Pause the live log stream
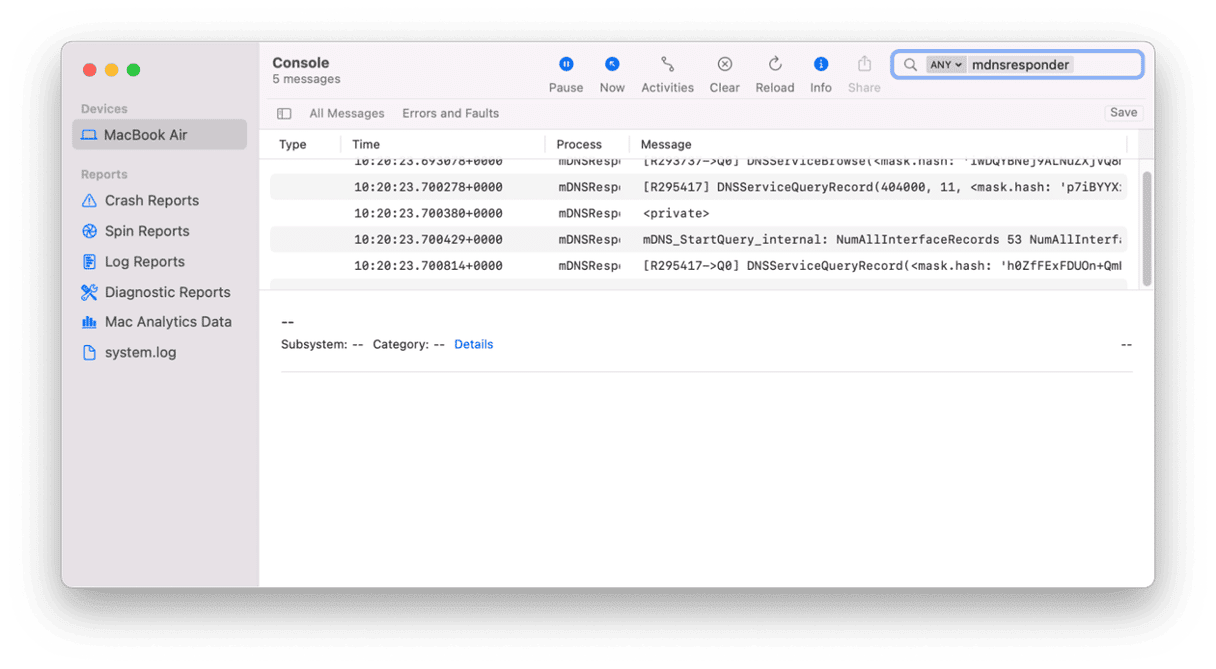Viewport: 1216px width, 669px height. pyautogui.click(x=566, y=74)
